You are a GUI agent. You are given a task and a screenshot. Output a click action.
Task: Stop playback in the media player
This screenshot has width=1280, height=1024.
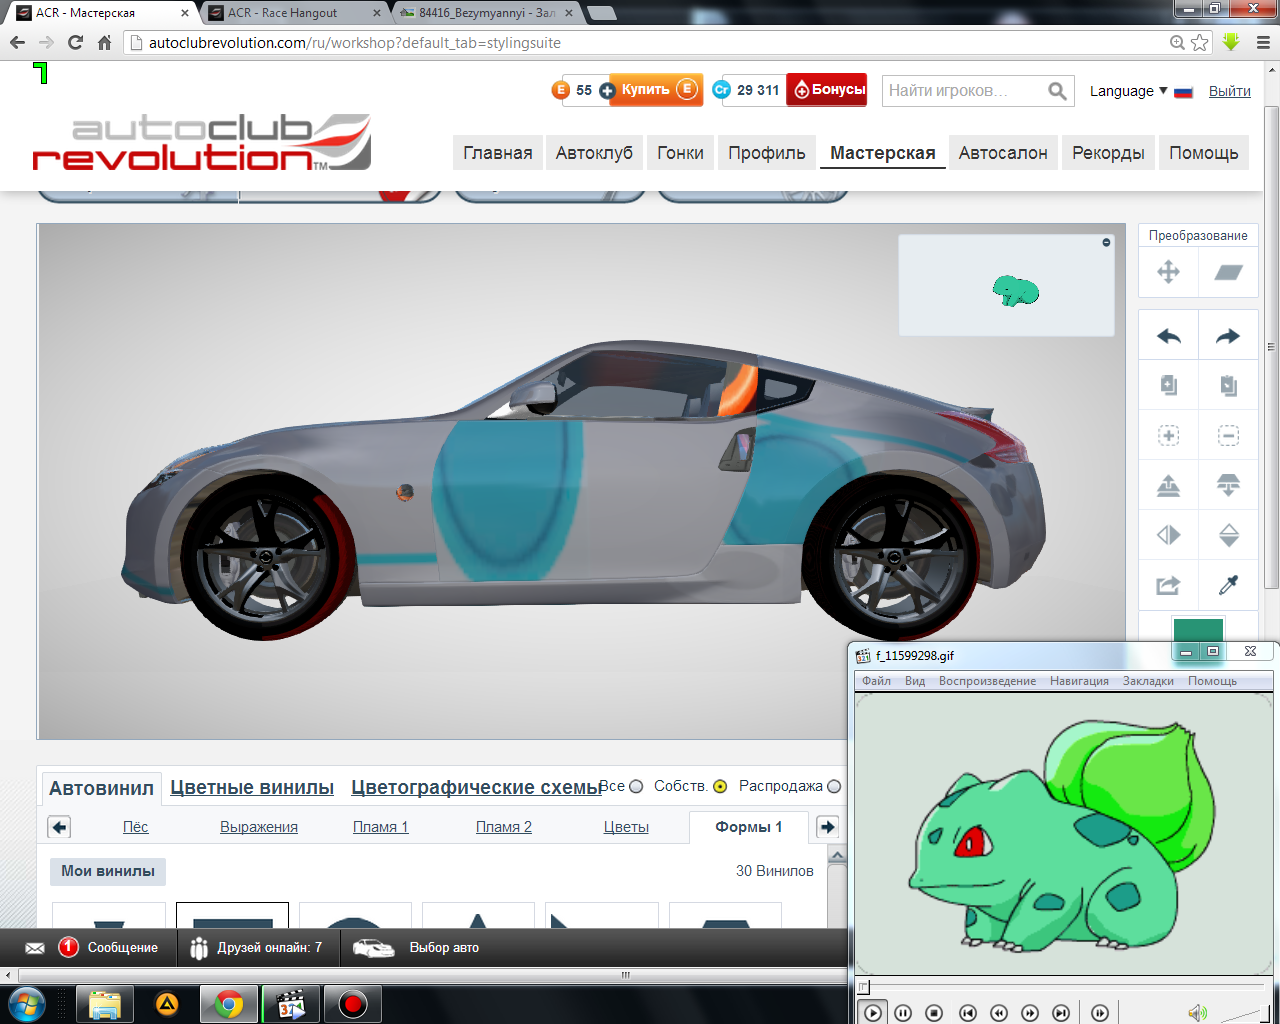(934, 1013)
